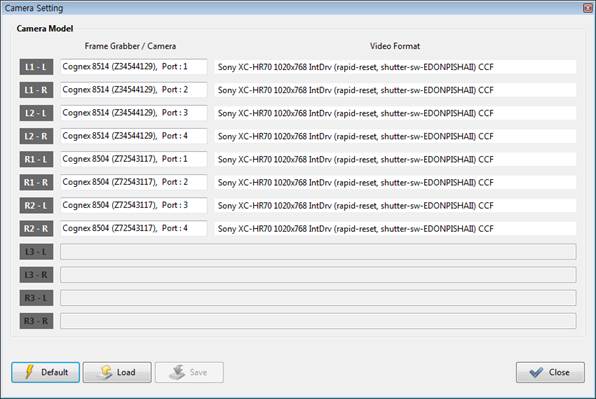The image size is (596, 399).
Task: Click the L2 - R video format field
Action: pyautogui.click(x=395, y=136)
